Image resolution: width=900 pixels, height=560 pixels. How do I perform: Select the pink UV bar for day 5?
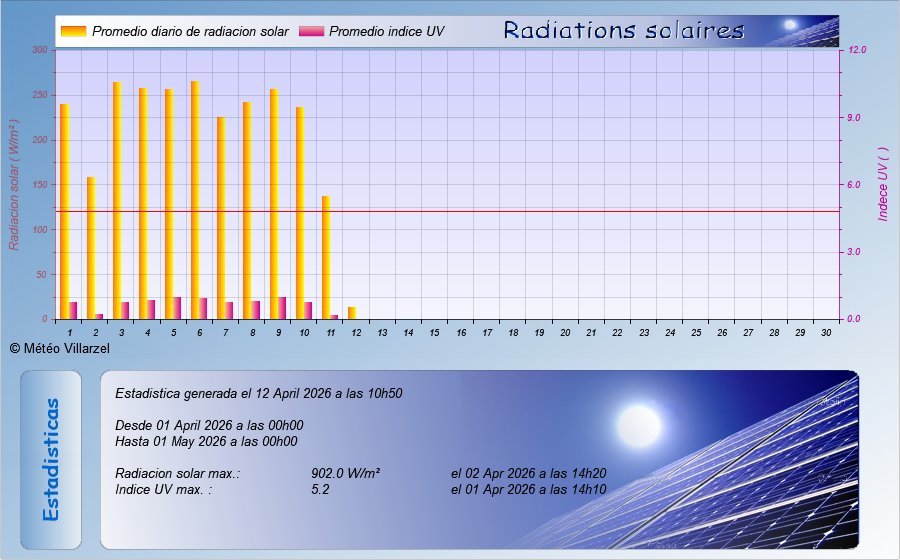[x=177, y=308]
